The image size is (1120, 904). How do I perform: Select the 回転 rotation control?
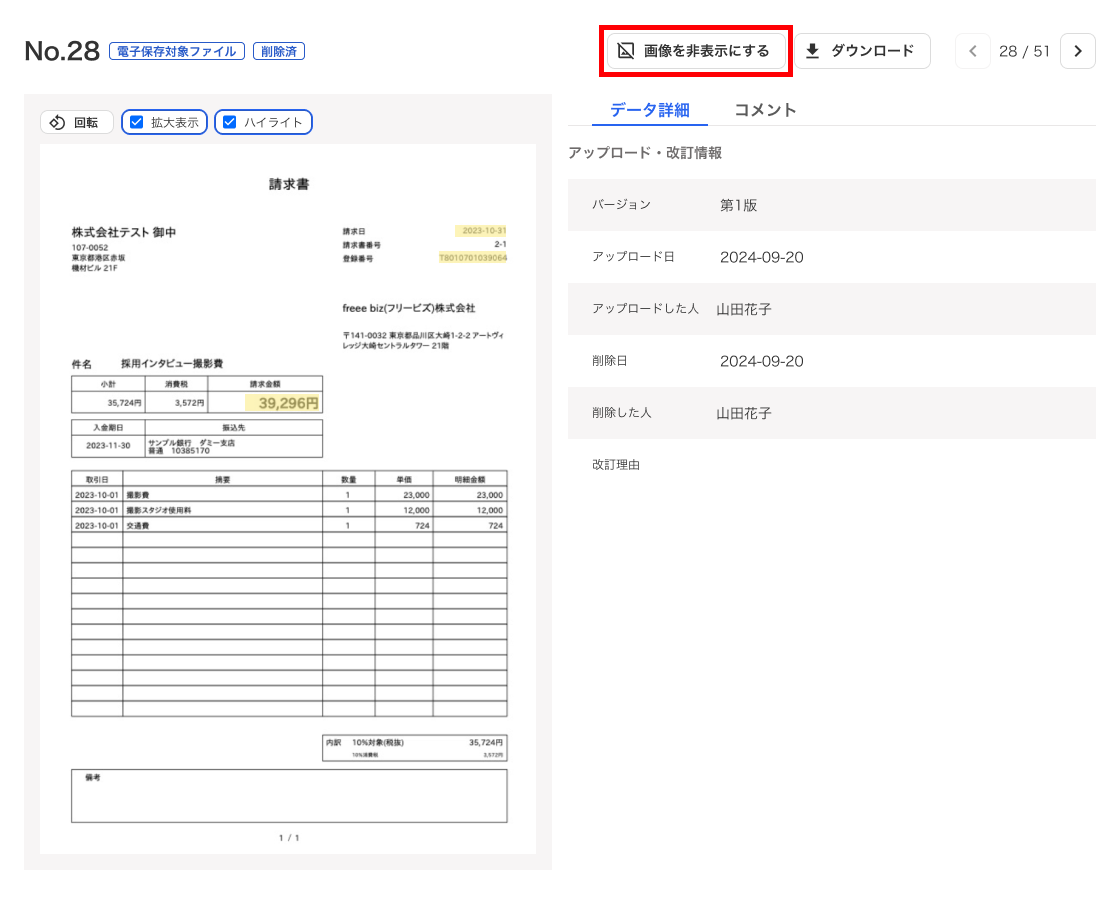tap(76, 122)
